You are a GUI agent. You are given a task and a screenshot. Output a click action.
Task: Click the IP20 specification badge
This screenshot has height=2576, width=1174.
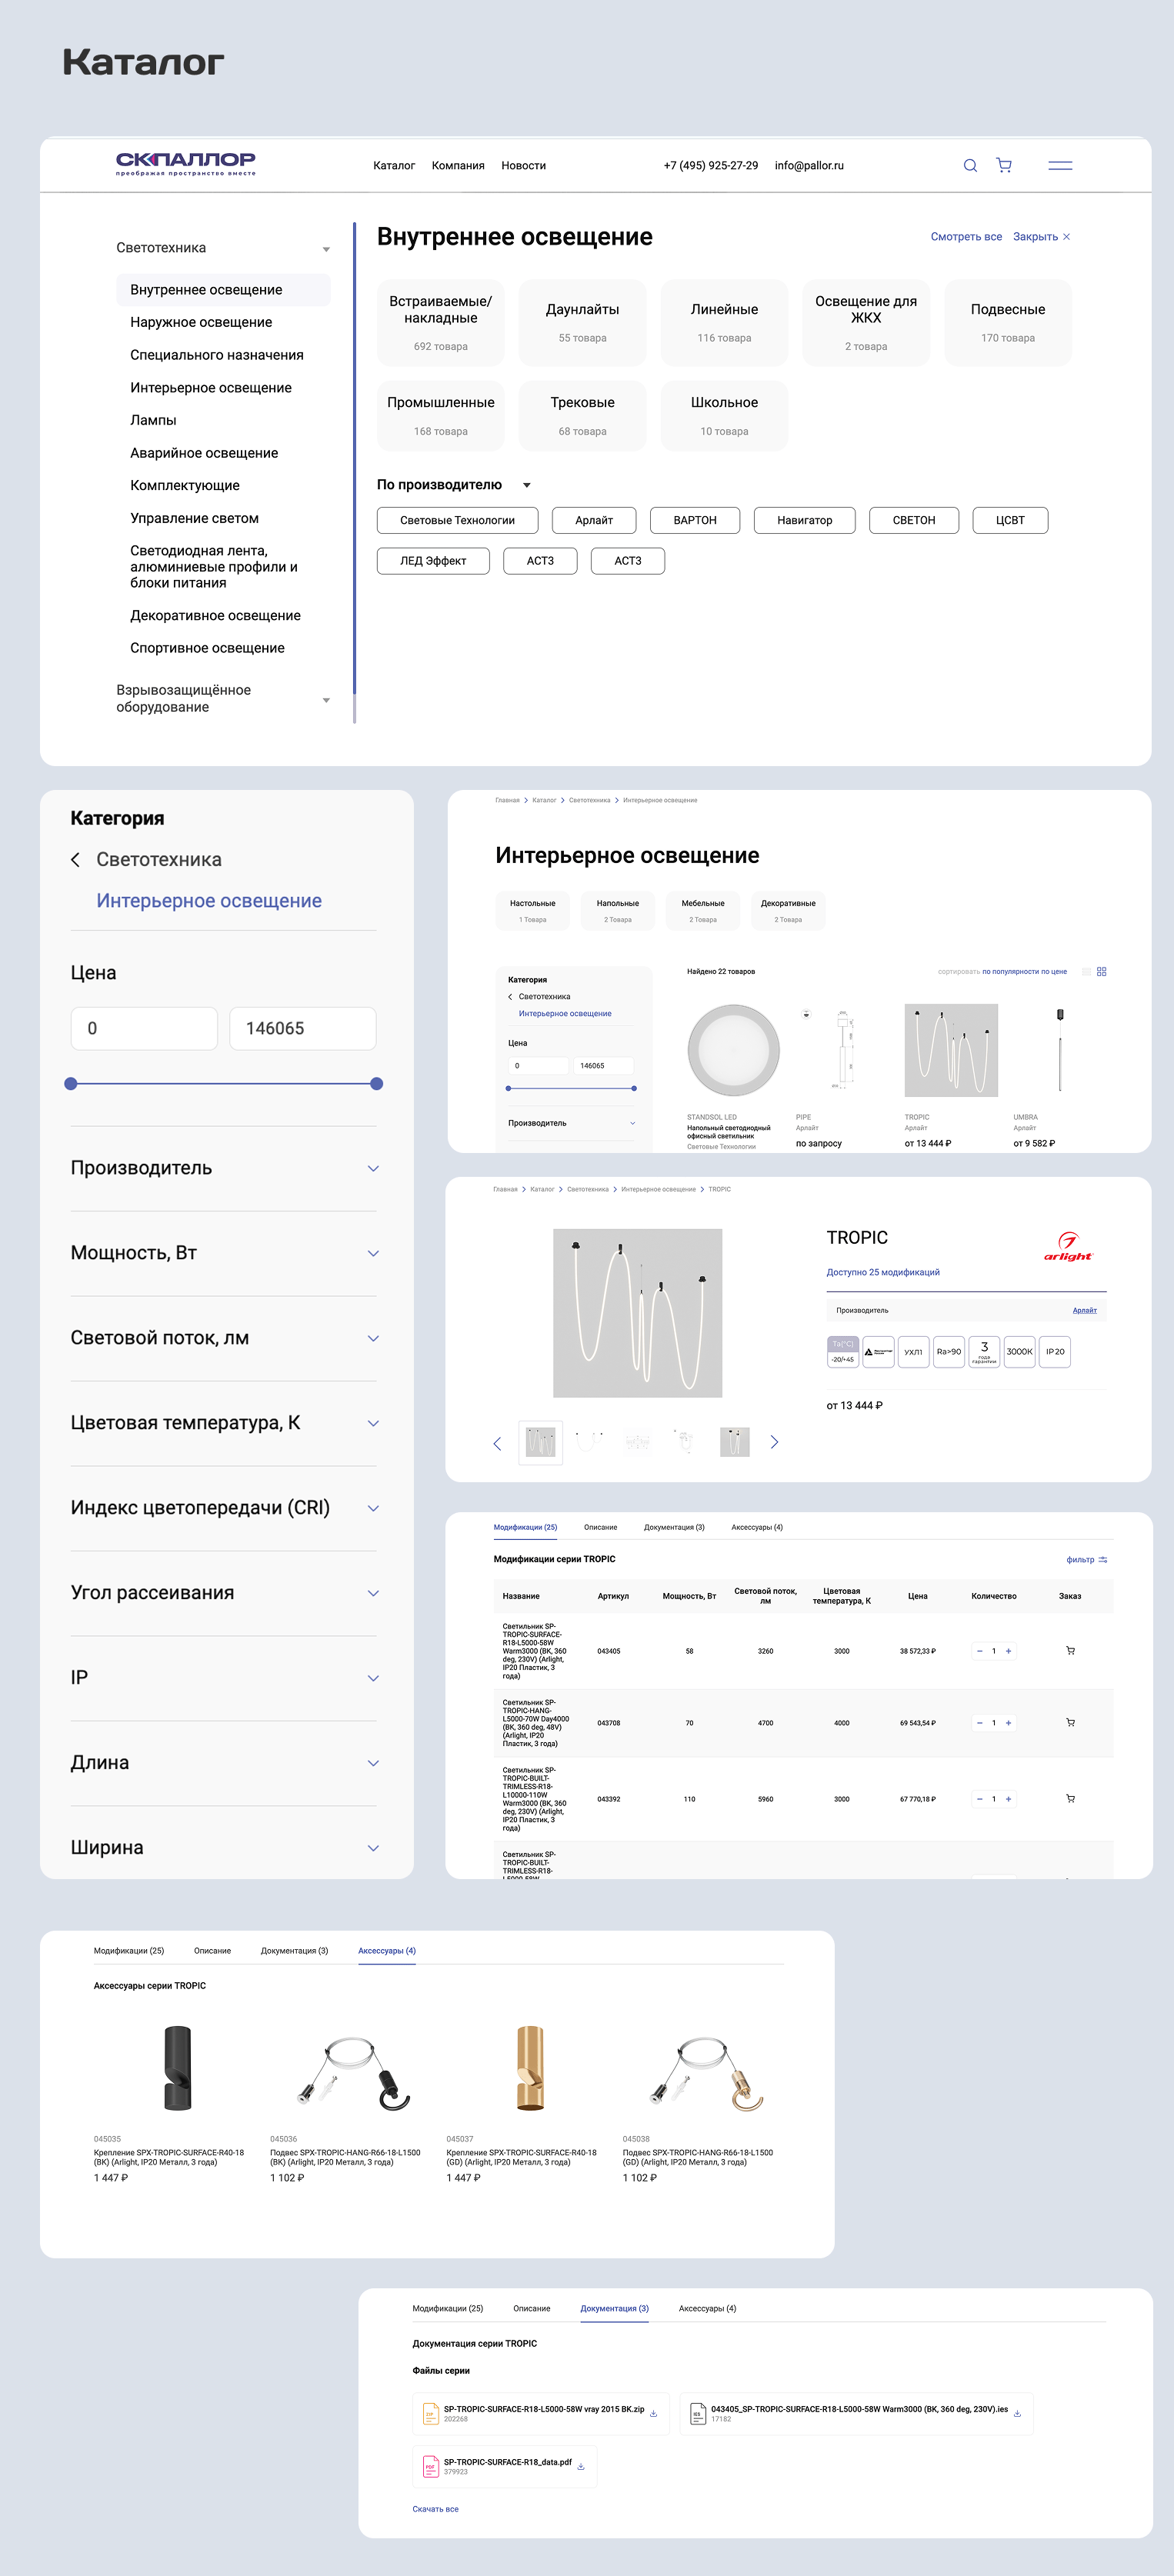[1055, 1352]
